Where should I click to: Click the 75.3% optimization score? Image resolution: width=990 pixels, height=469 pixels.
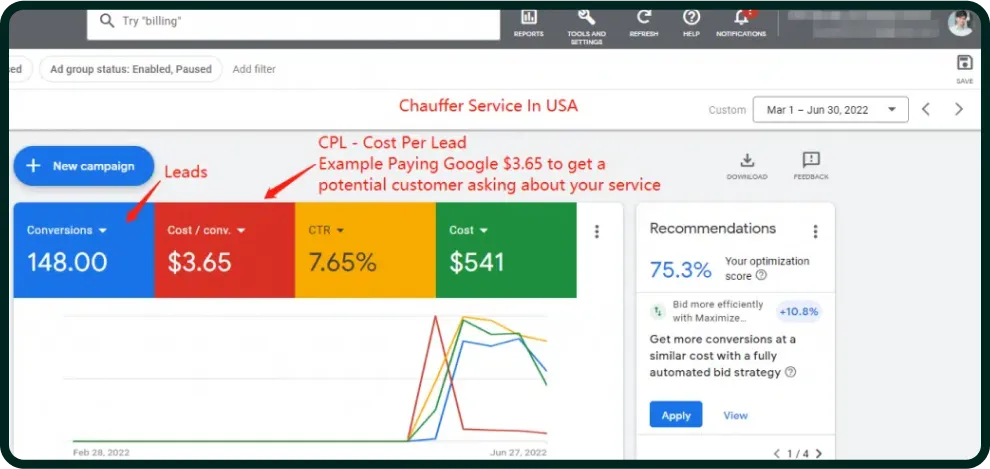click(x=681, y=269)
